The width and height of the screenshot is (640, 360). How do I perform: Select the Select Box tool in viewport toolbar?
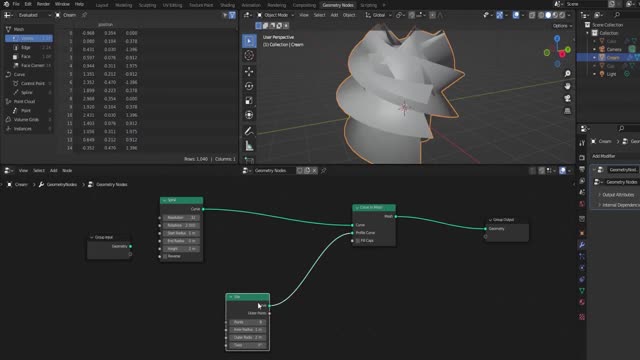pyautogui.click(x=249, y=41)
